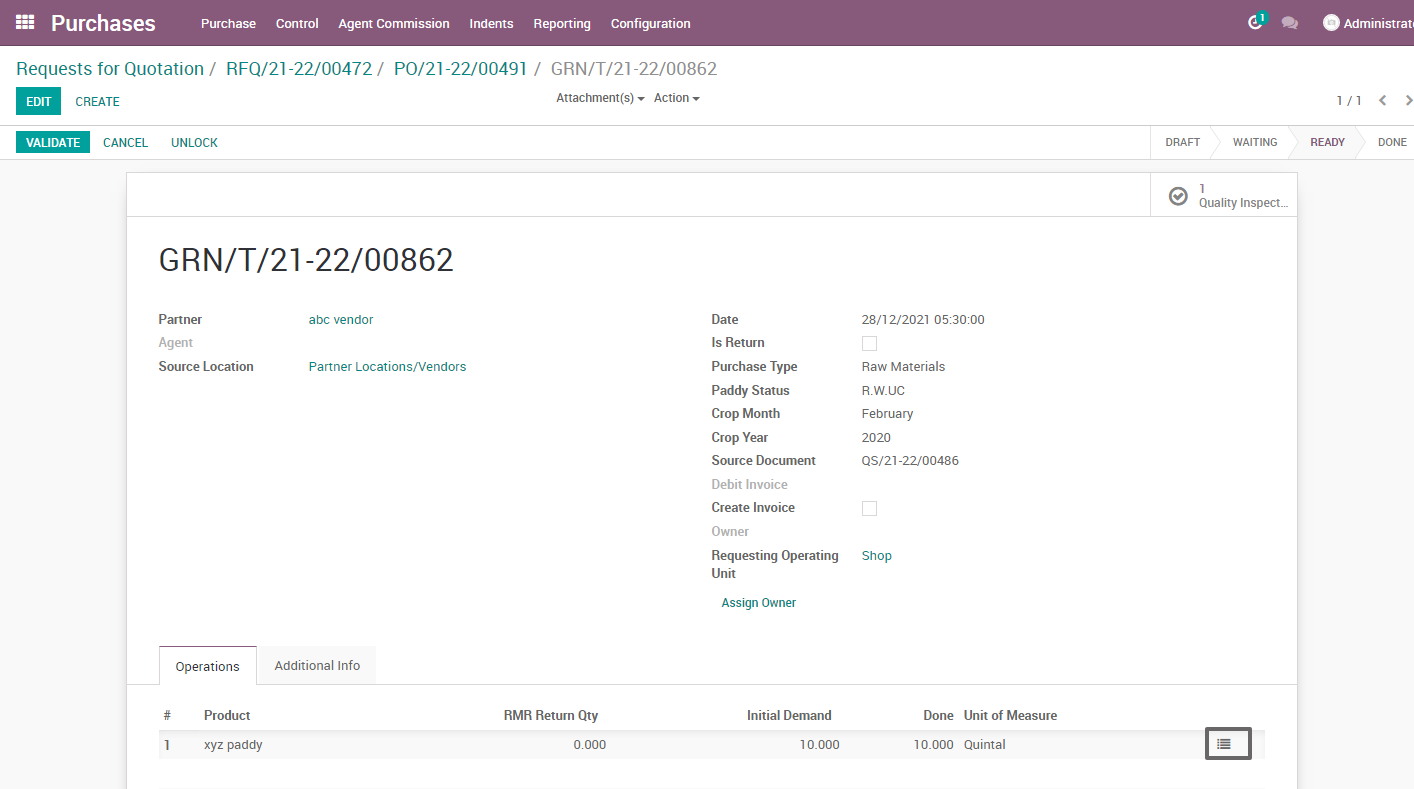The image size is (1414, 789).
Task: Click the next record arrow
Action: (1408, 100)
